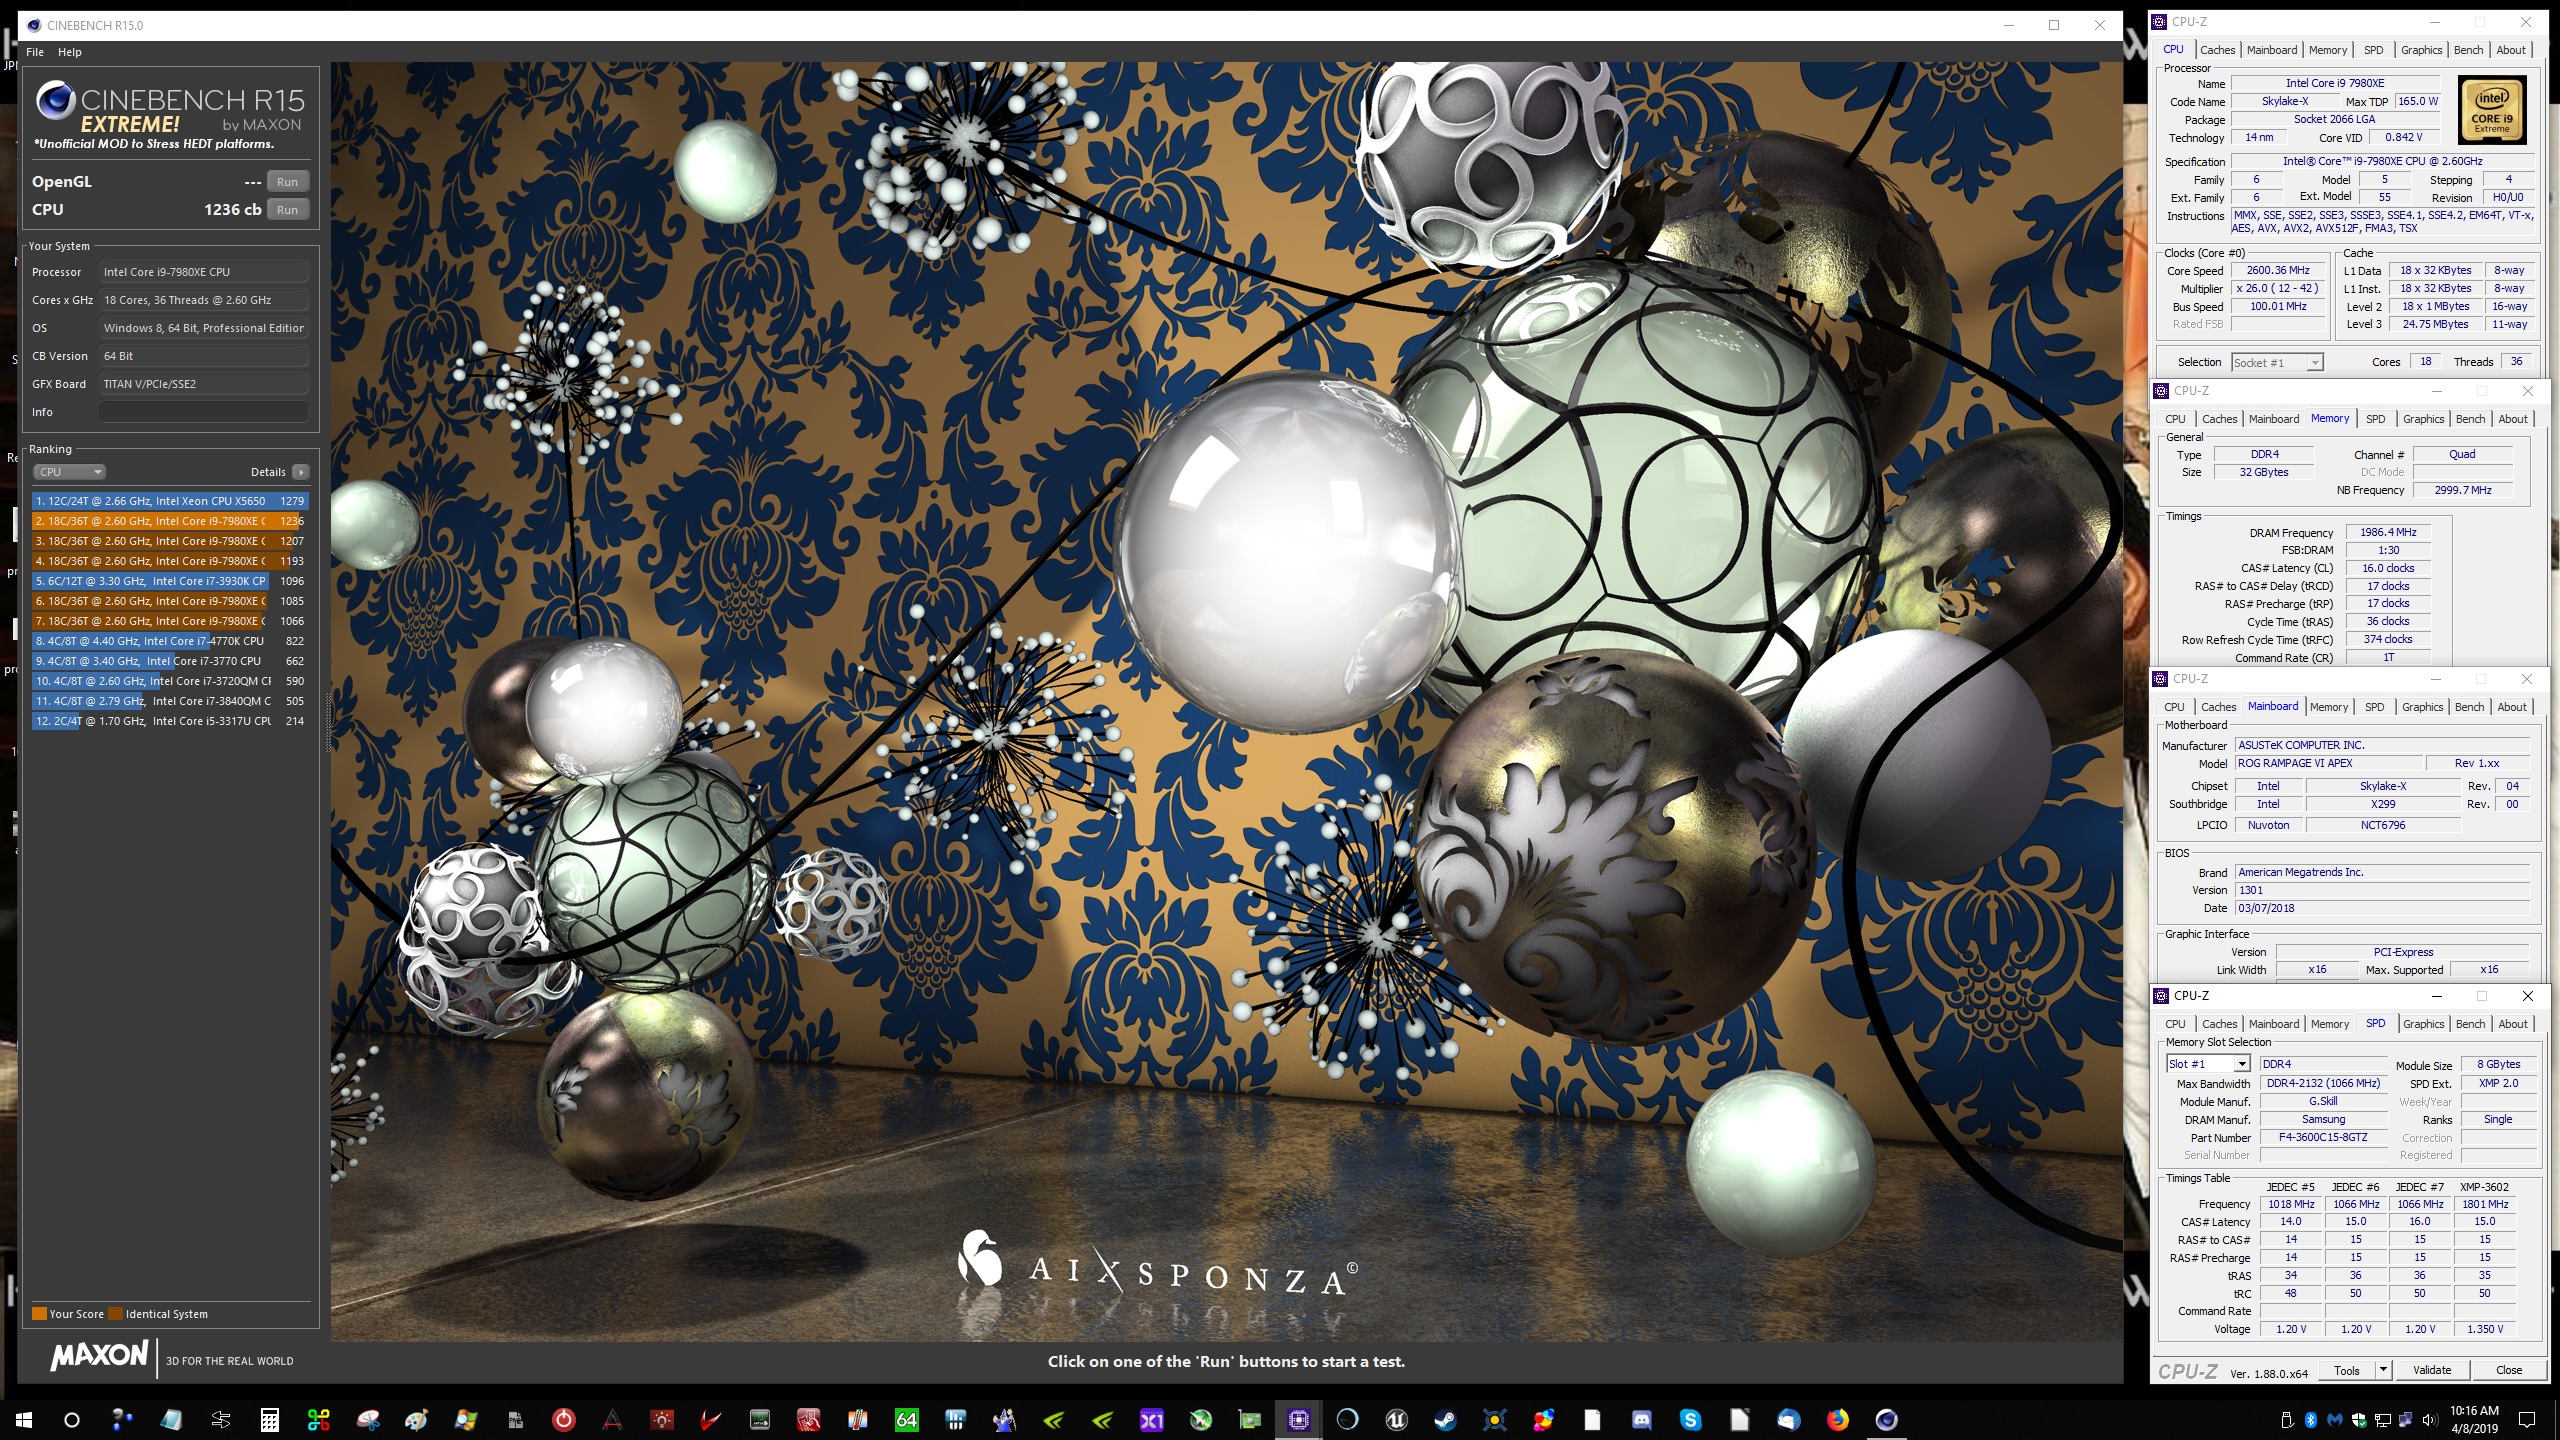Click the Close button in CPU-Z

pos(2508,1370)
